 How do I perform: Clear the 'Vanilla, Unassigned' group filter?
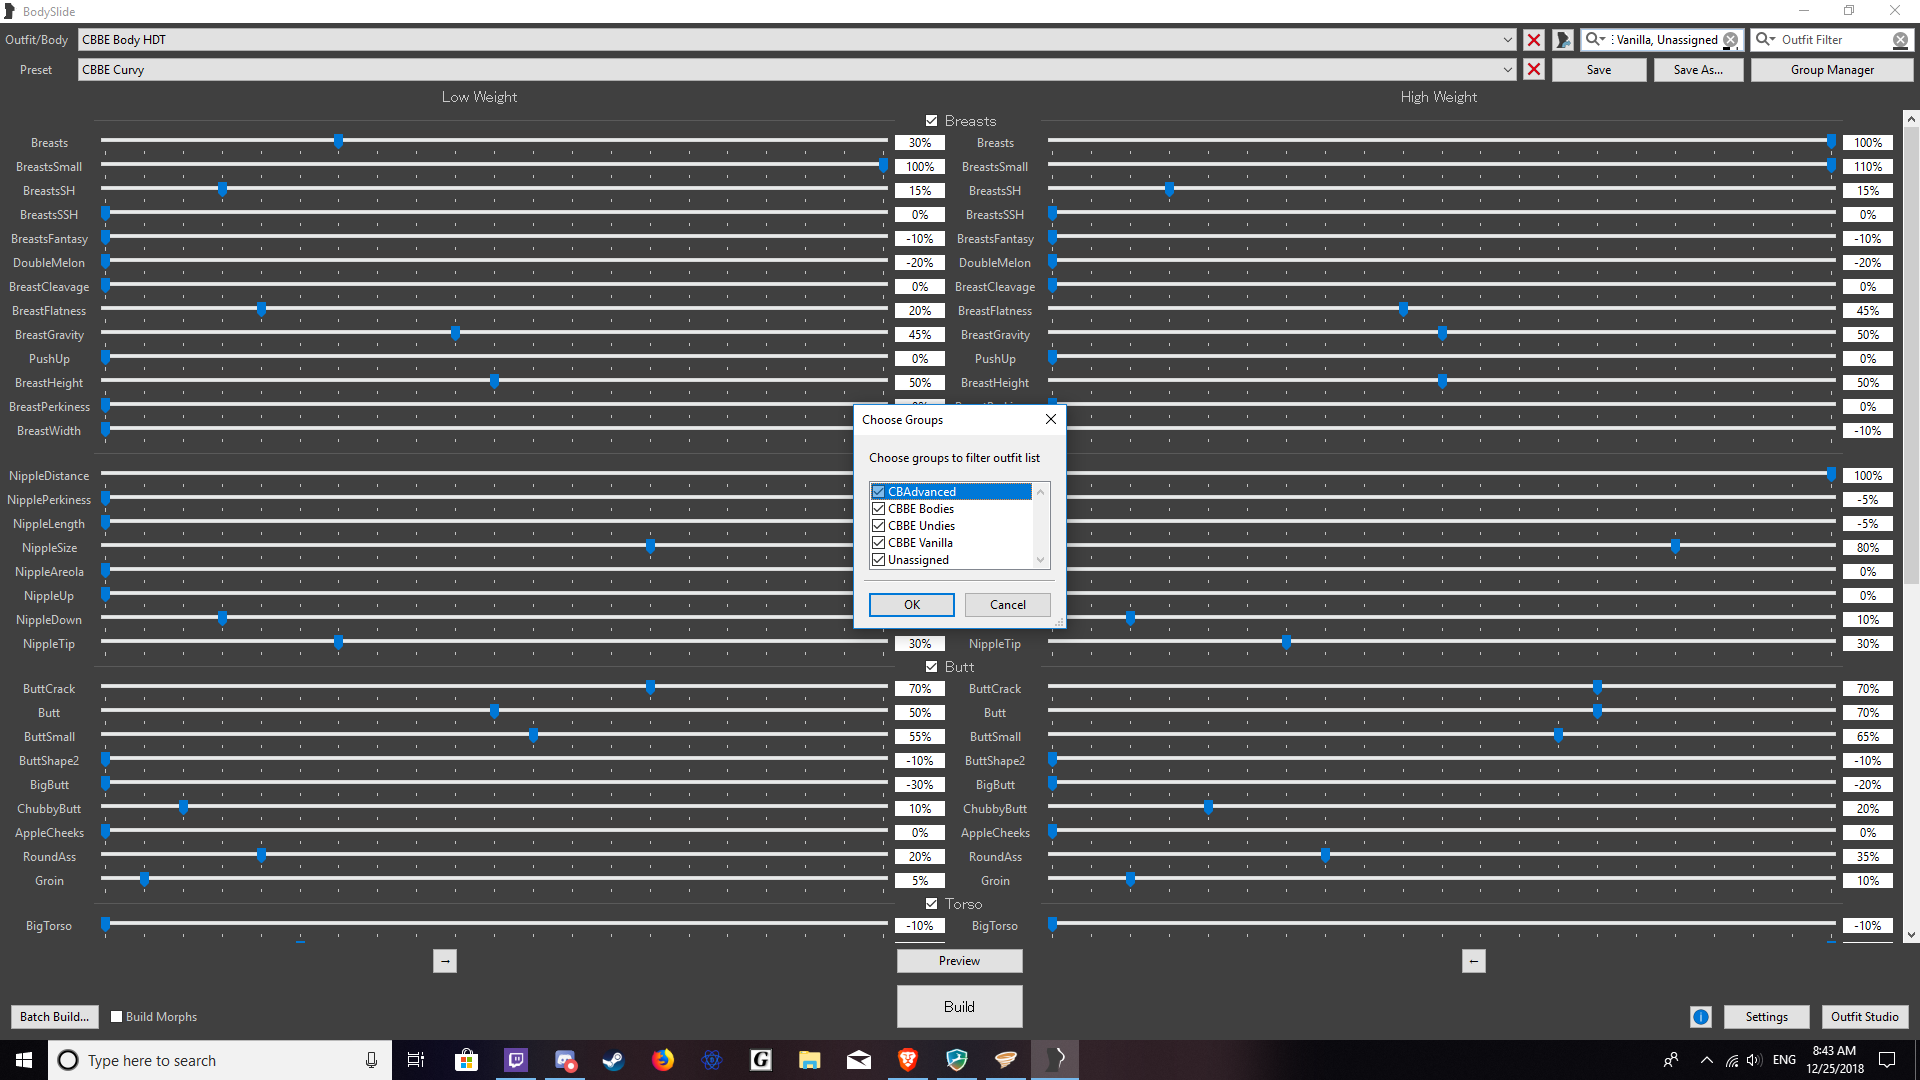1730,40
